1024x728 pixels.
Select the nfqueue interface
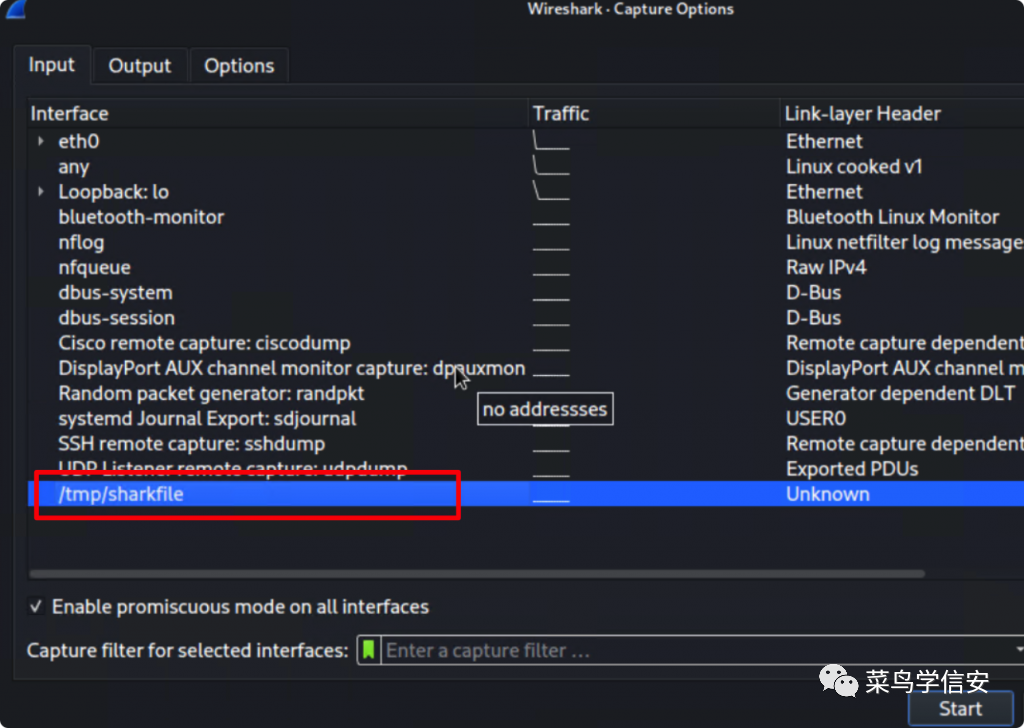tap(94, 268)
